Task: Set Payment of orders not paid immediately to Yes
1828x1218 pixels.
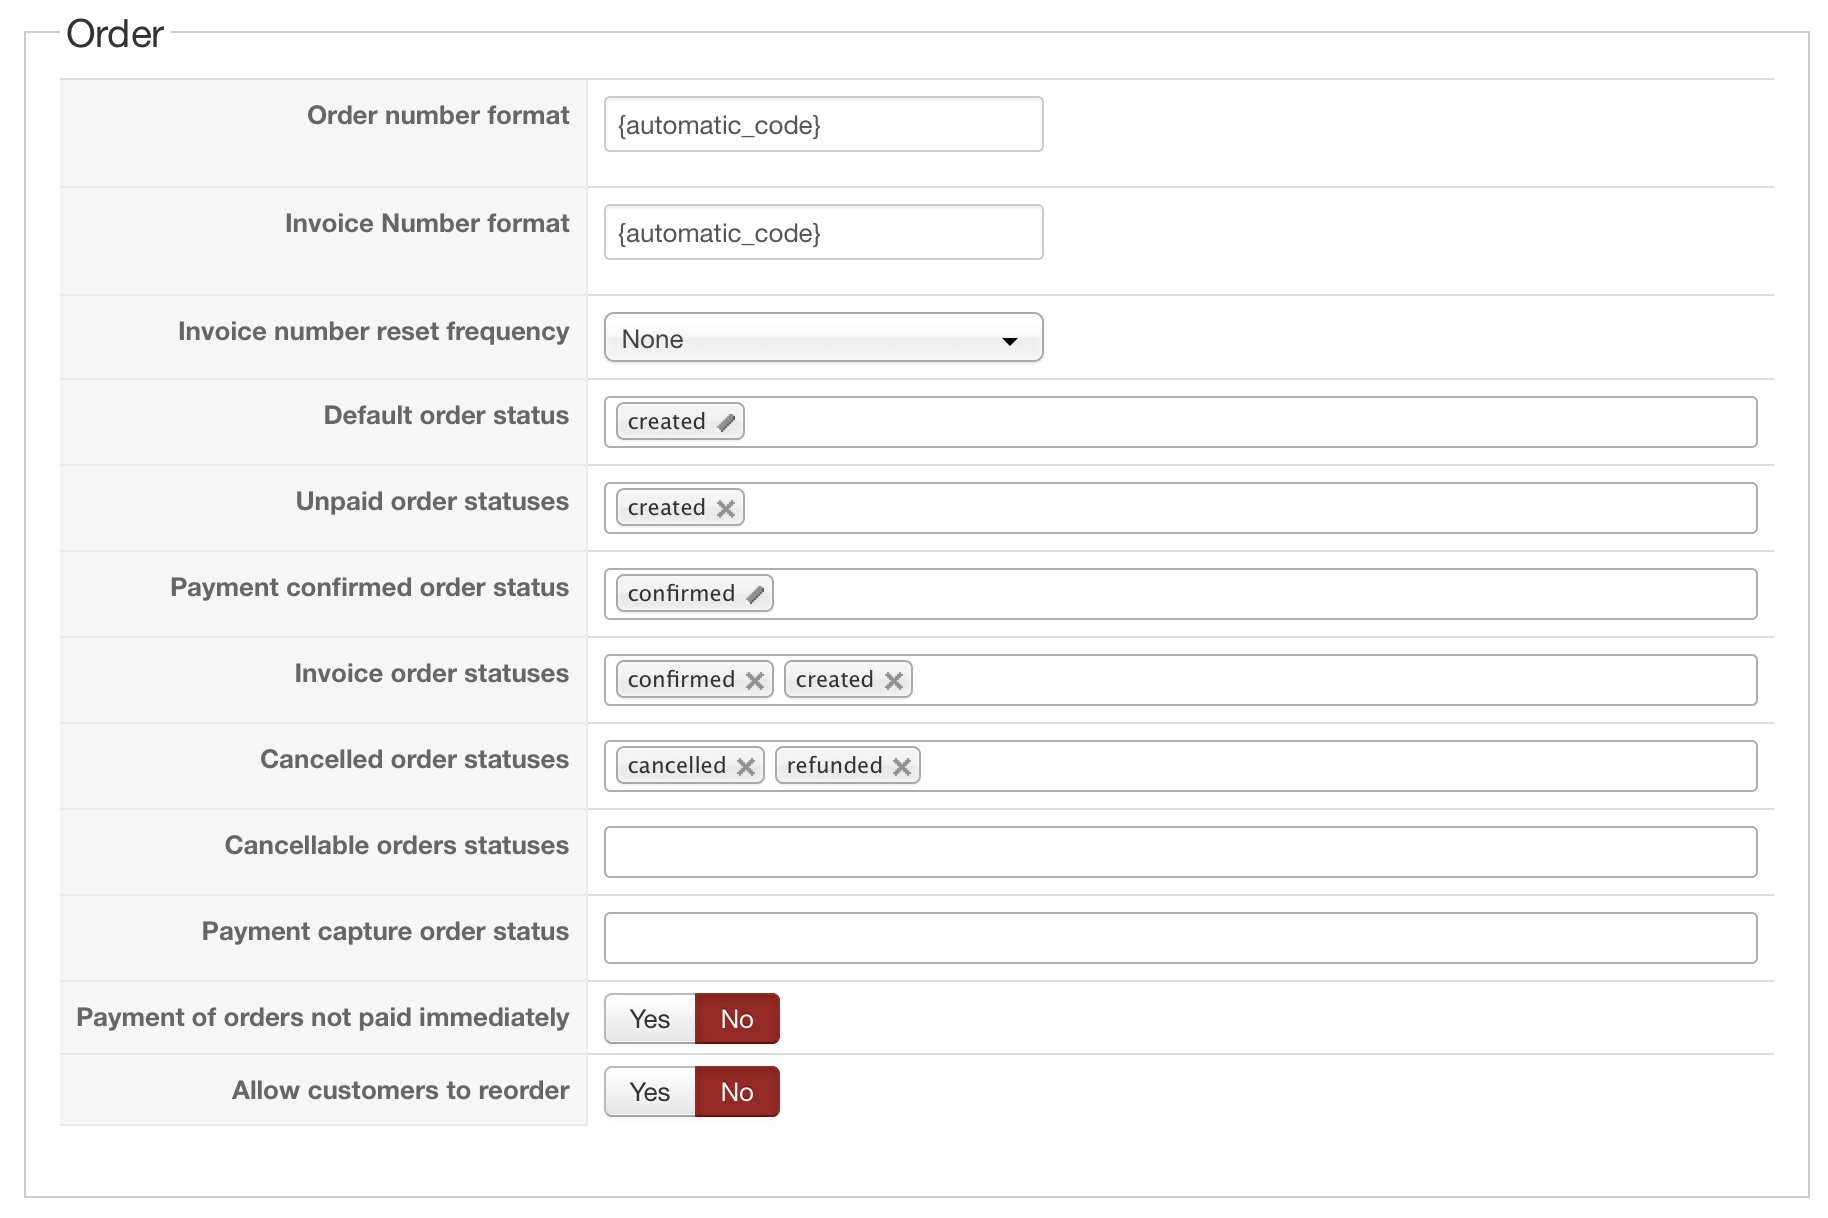Action: (x=650, y=1018)
